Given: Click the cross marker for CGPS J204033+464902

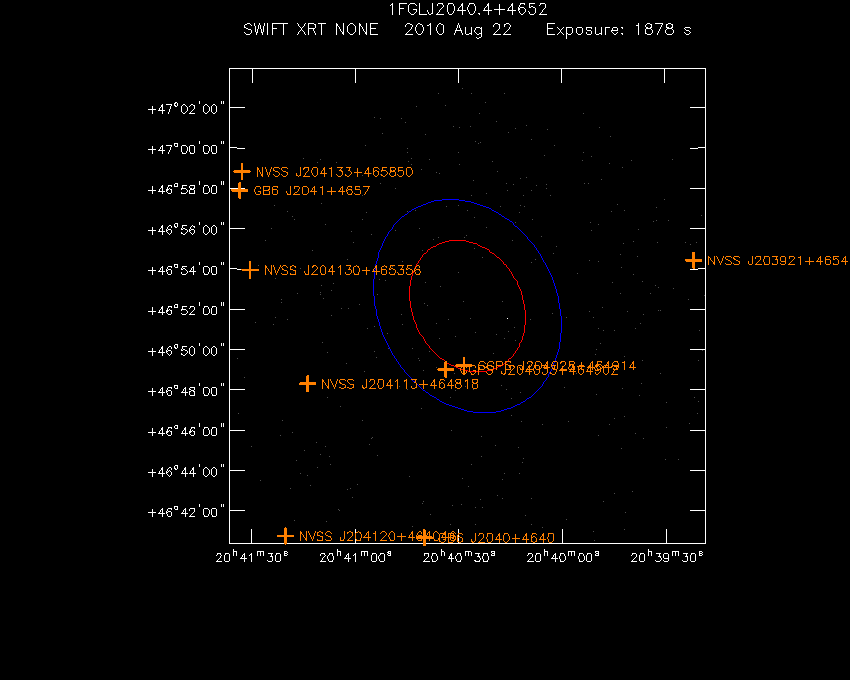Looking at the screenshot, I should tap(446, 370).
